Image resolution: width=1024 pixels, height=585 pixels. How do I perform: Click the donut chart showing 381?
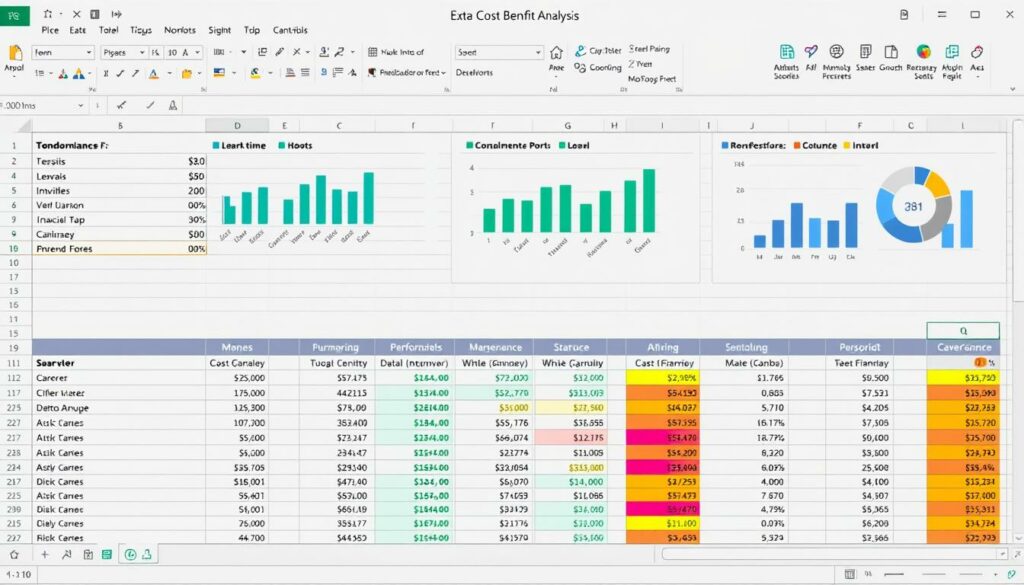(x=913, y=206)
